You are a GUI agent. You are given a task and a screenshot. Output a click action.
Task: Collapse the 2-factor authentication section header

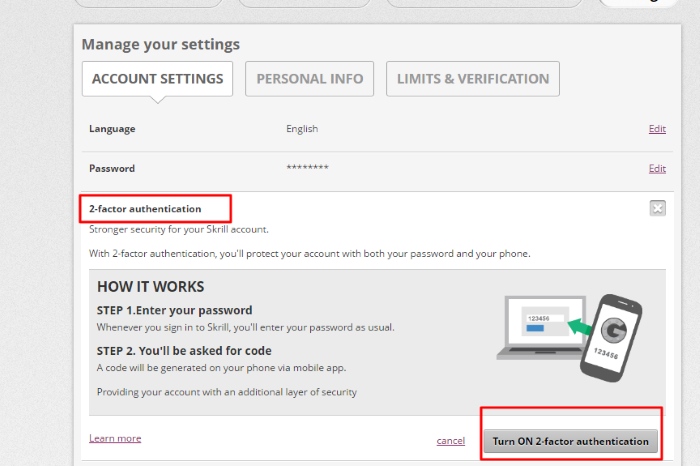coord(145,209)
